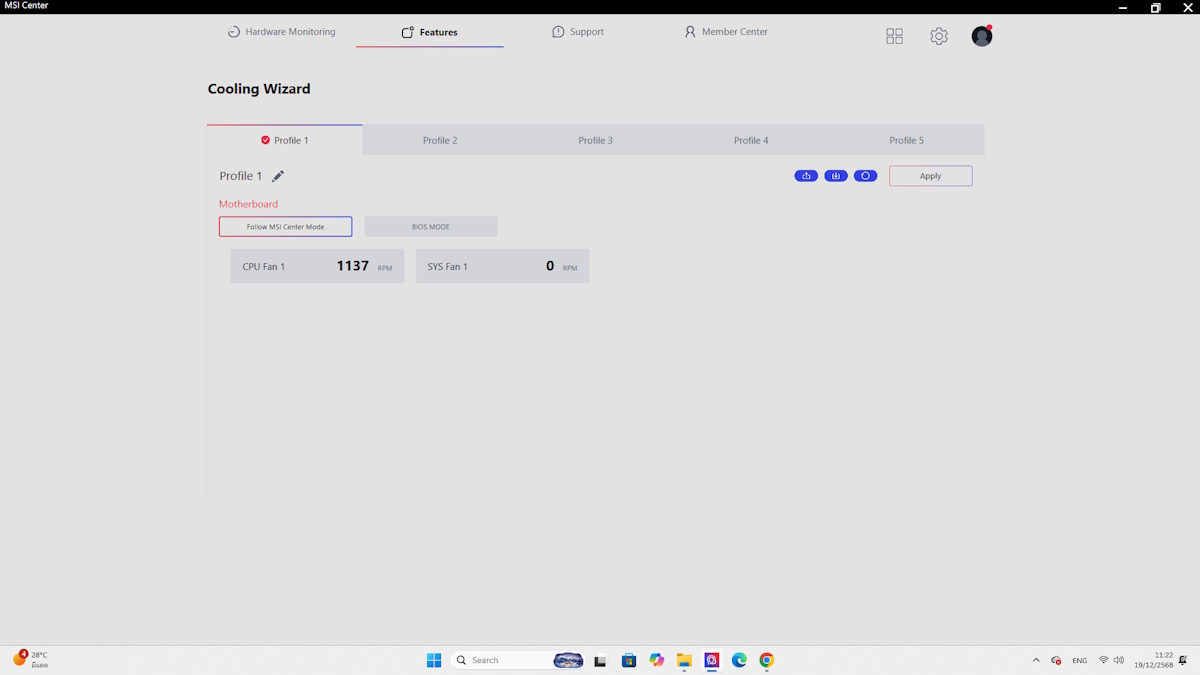Open the Profile 5 tab
This screenshot has height=675, width=1200.
click(x=906, y=140)
